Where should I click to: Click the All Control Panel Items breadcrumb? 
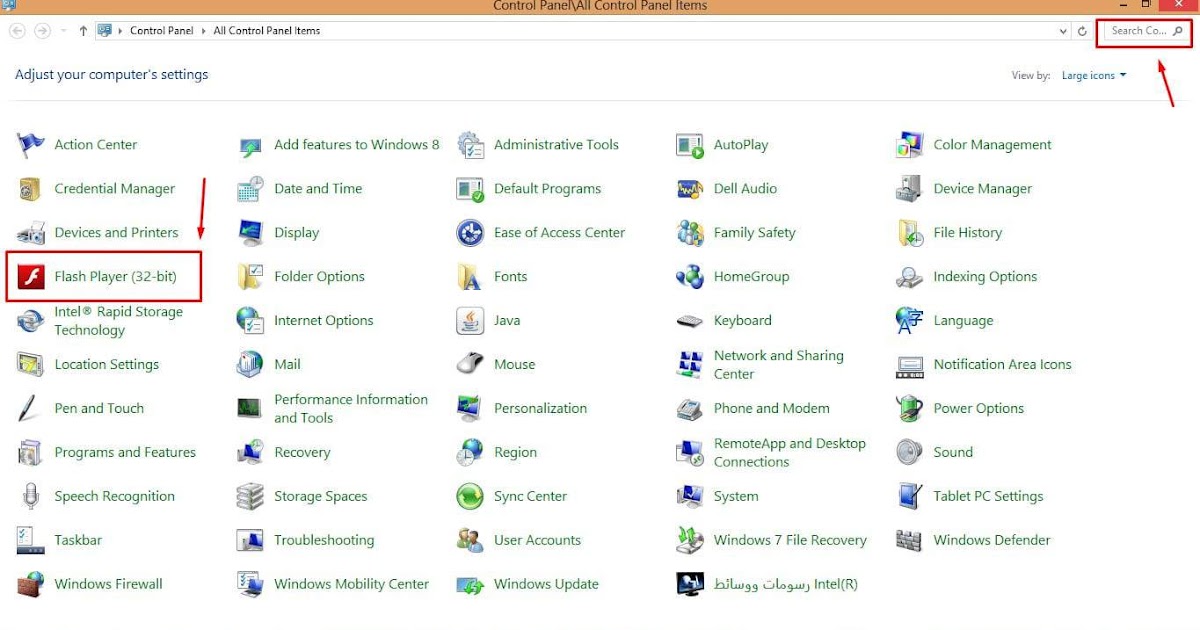(267, 31)
